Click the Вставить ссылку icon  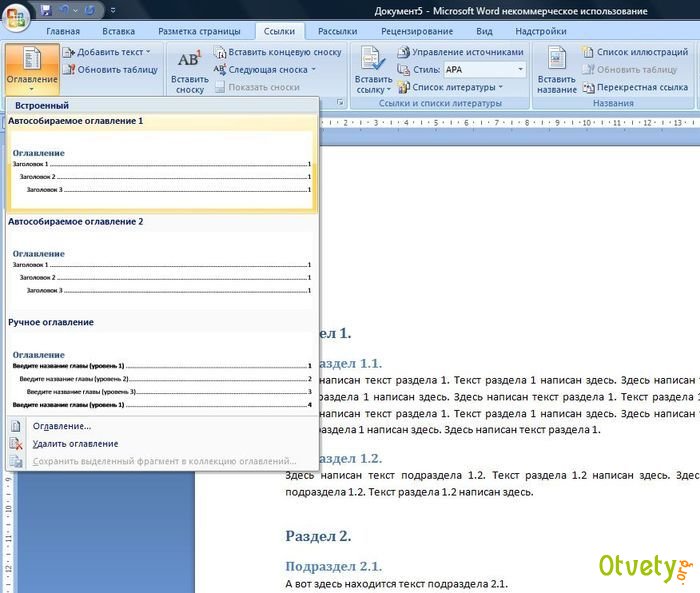click(x=373, y=68)
